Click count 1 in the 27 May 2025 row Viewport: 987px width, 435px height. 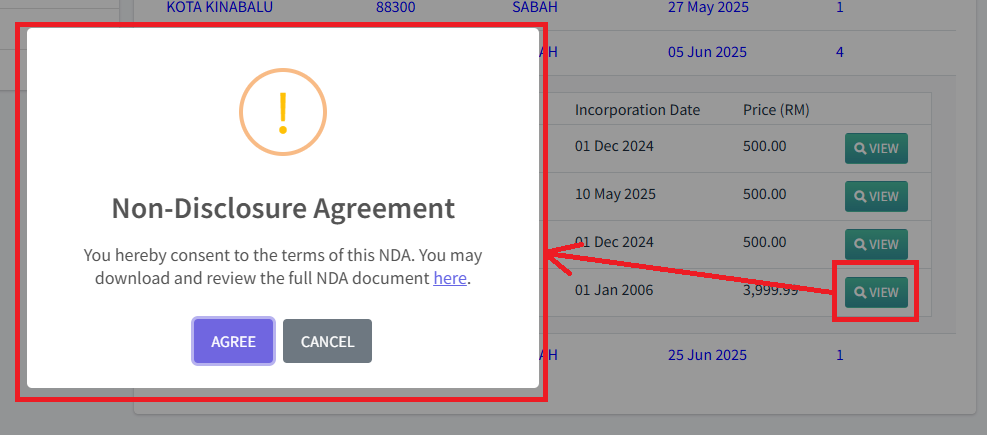(x=840, y=7)
